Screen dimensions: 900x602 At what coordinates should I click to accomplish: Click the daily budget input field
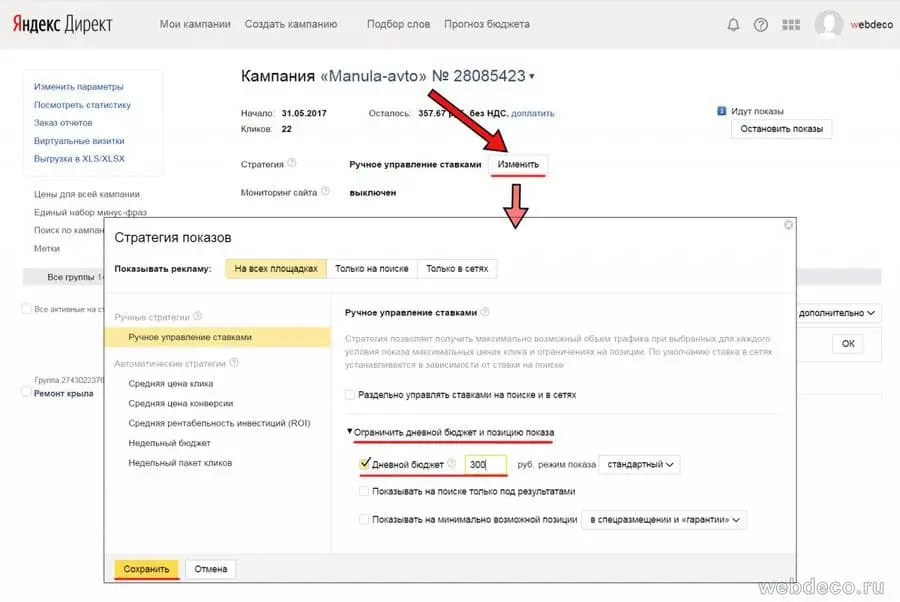pos(486,464)
